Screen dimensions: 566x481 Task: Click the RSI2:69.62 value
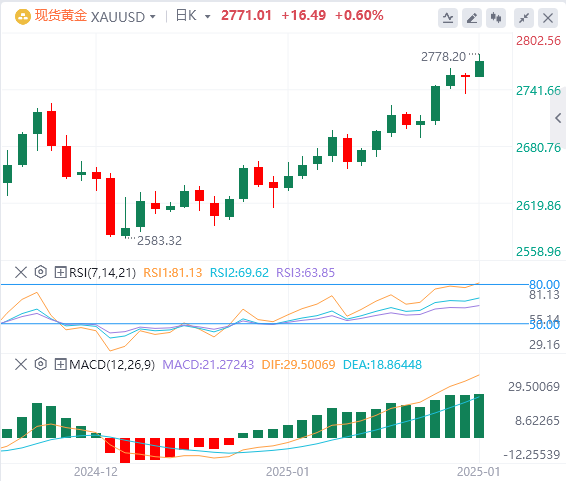pyautogui.click(x=239, y=272)
